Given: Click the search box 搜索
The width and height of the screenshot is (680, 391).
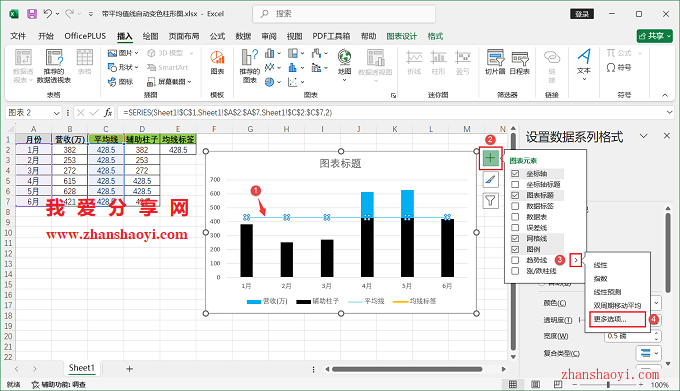Looking at the screenshot, I should [x=344, y=14].
